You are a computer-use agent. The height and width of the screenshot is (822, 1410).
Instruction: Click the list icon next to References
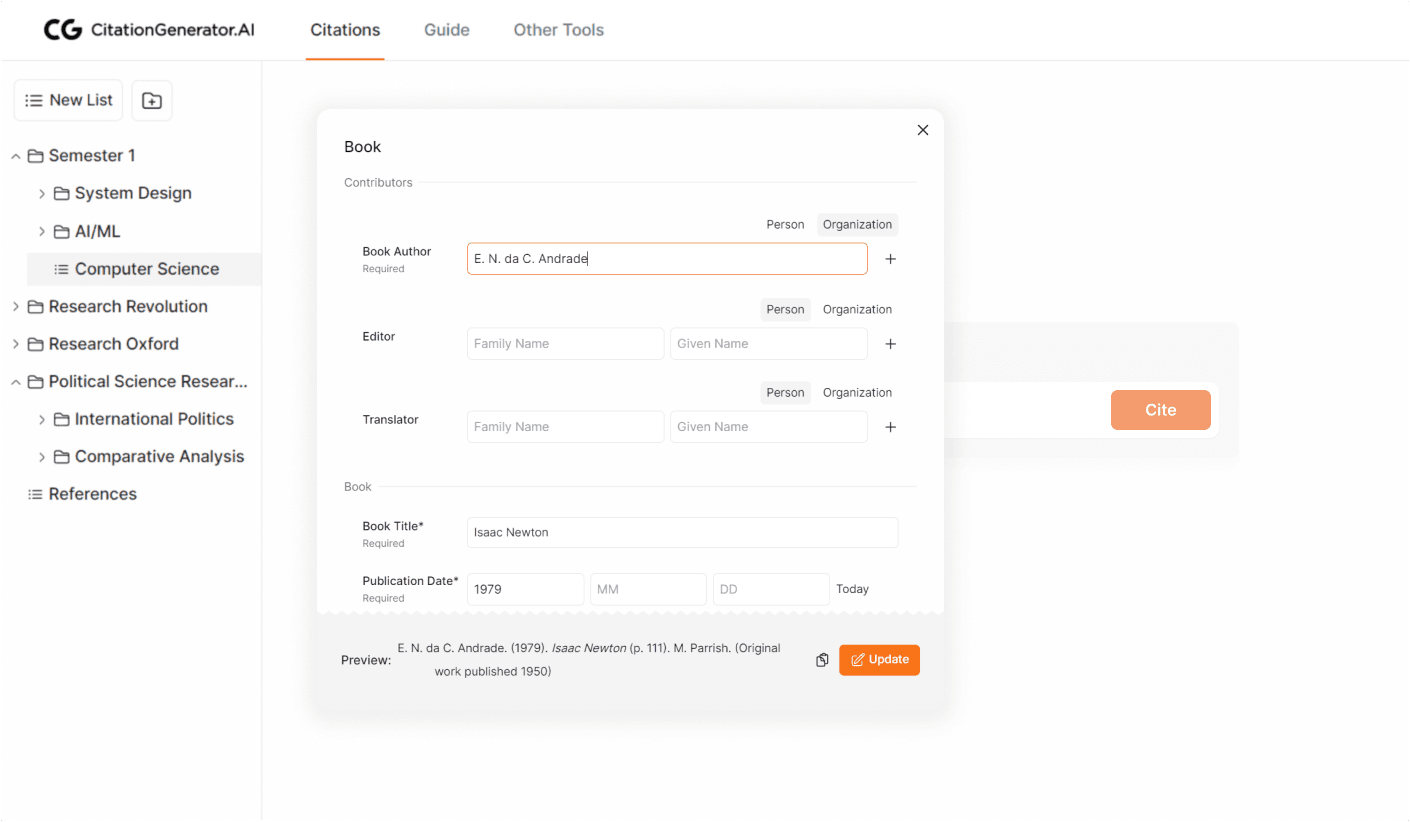pyautogui.click(x=34, y=493)
